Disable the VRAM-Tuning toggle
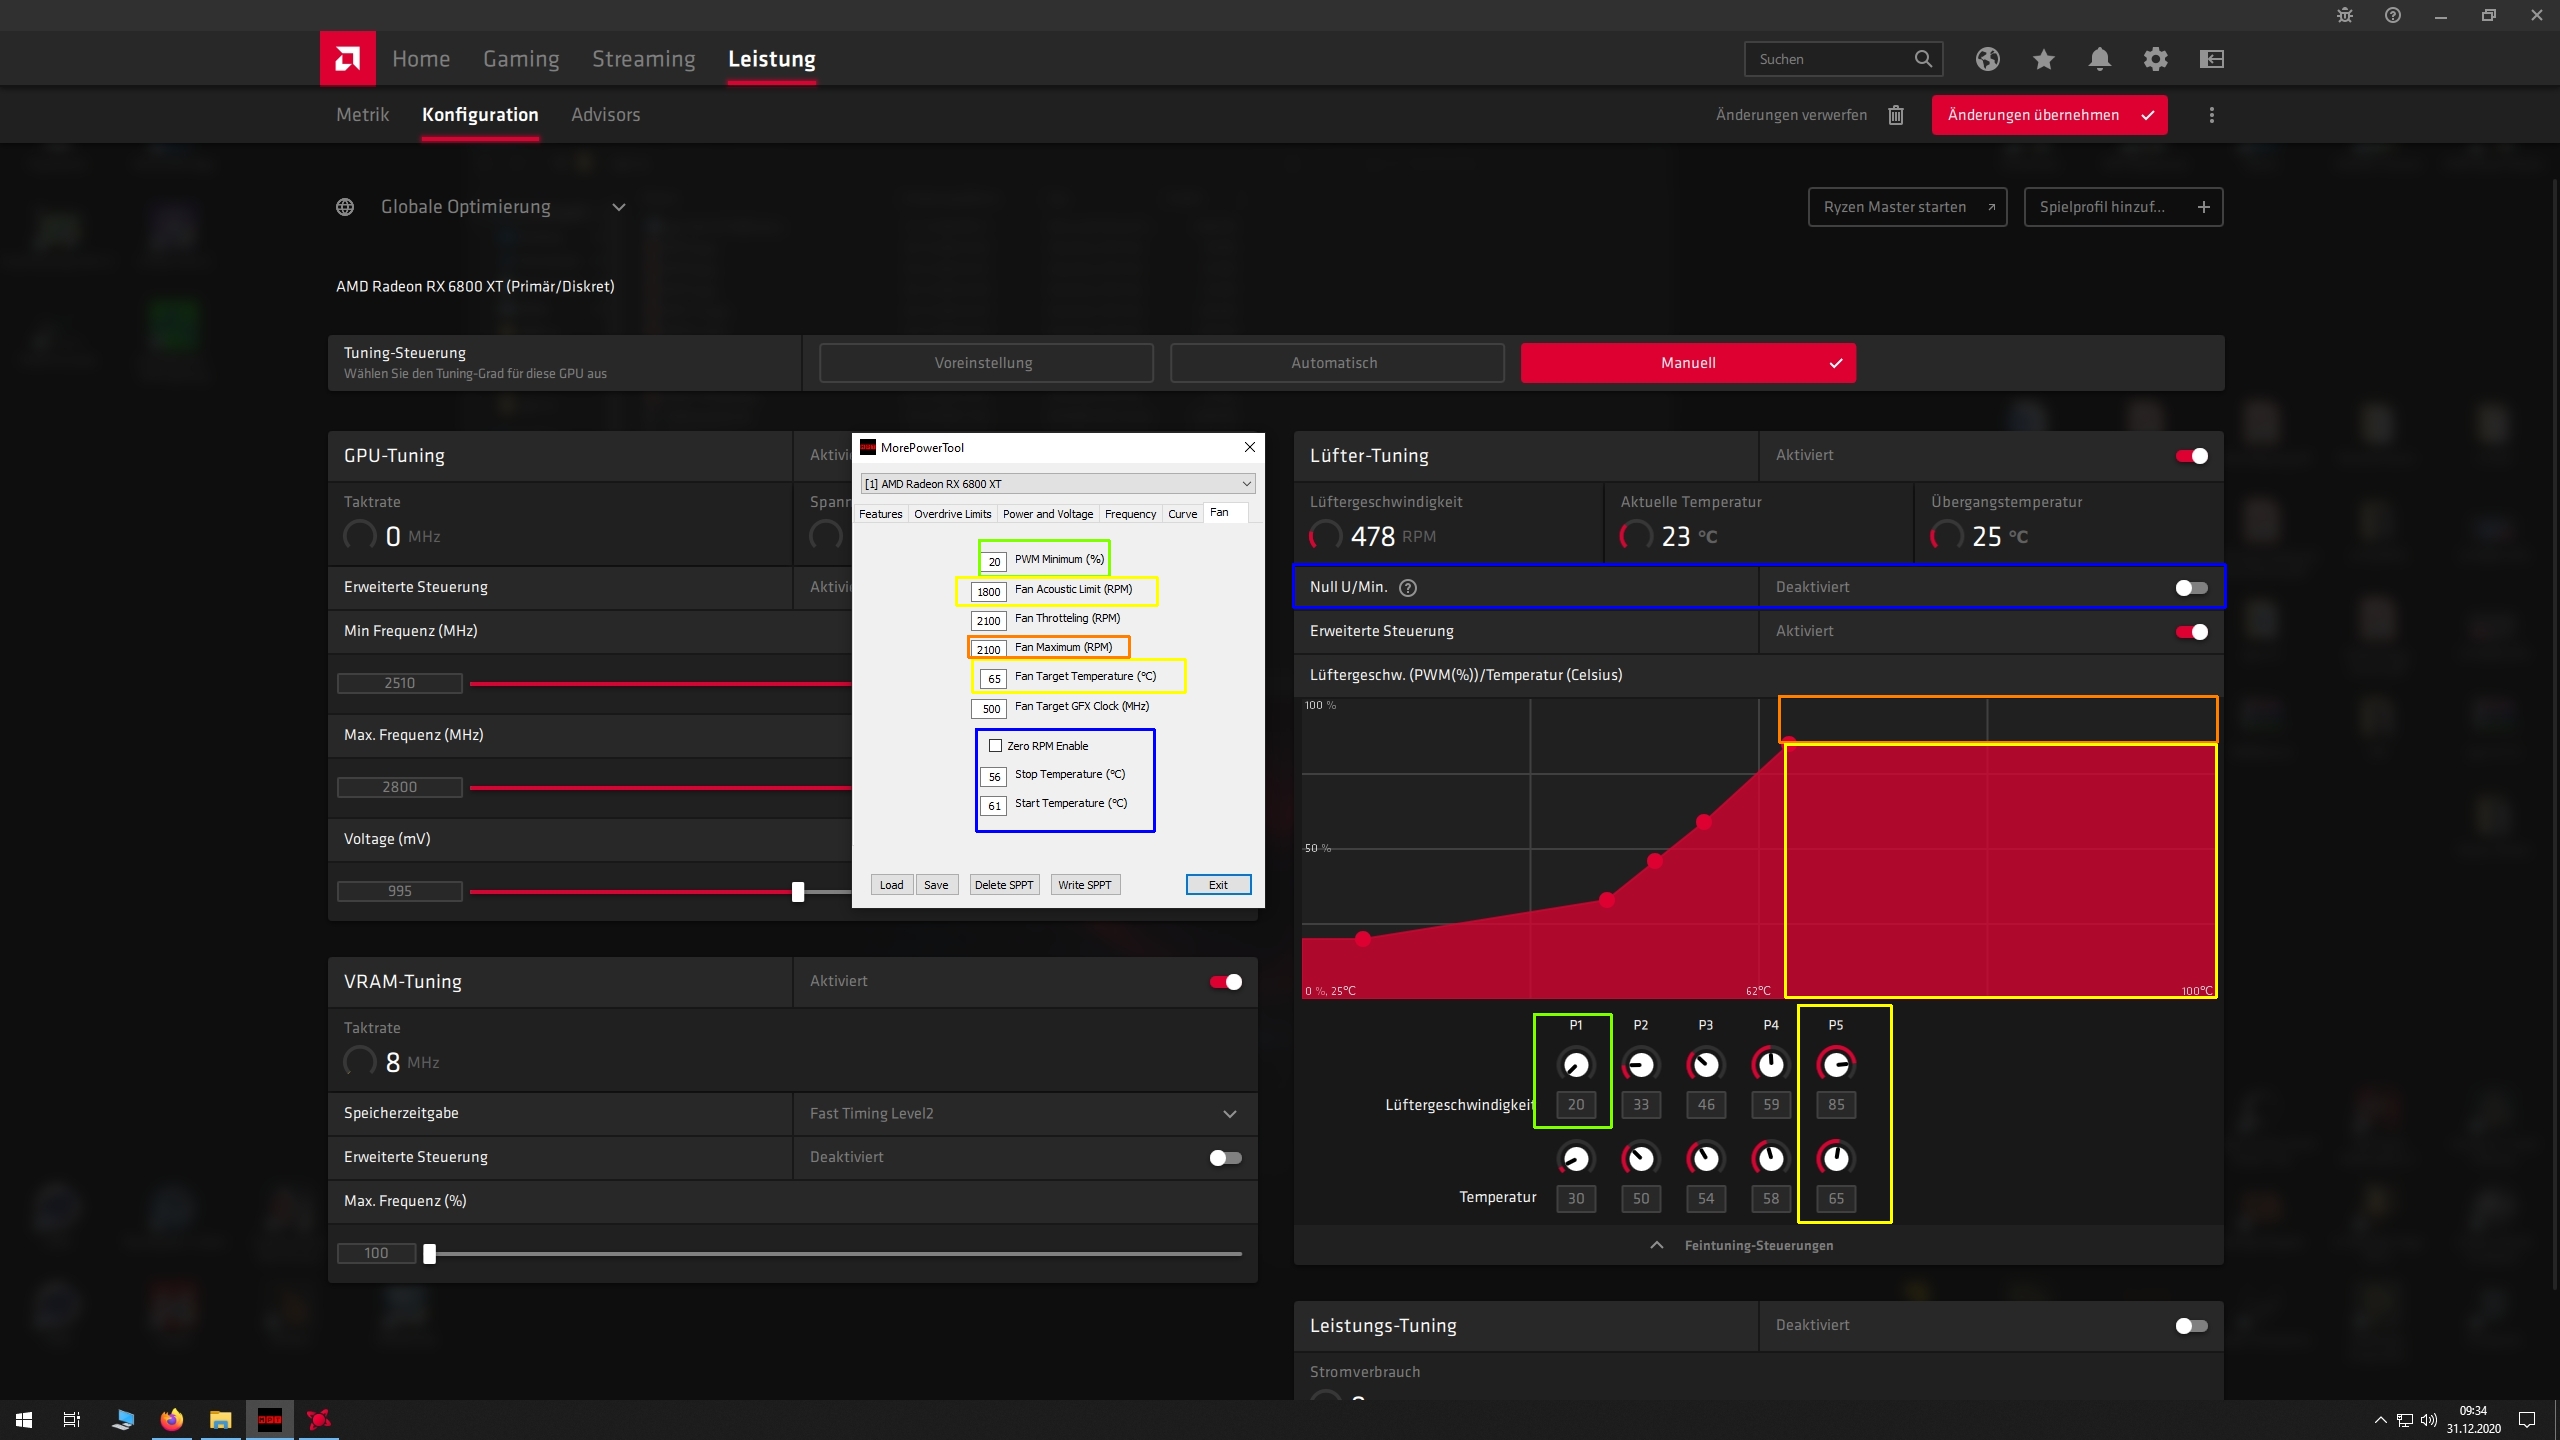This screenshot has height=1440, width=2560. tap(1225, 982)
